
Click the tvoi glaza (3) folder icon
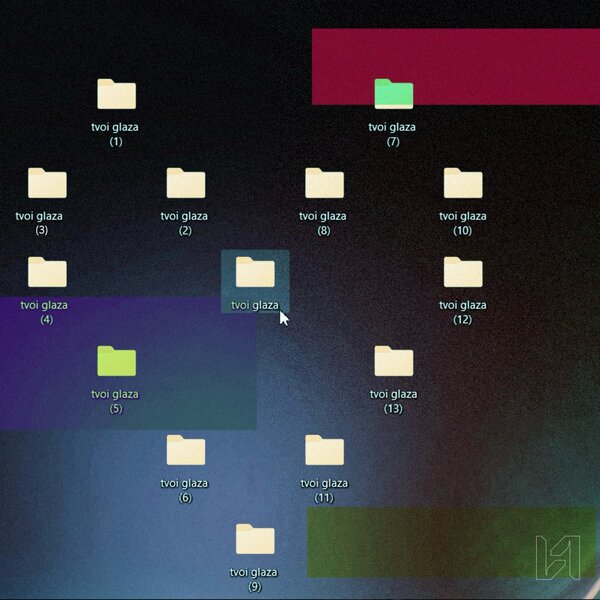[47, 183]
